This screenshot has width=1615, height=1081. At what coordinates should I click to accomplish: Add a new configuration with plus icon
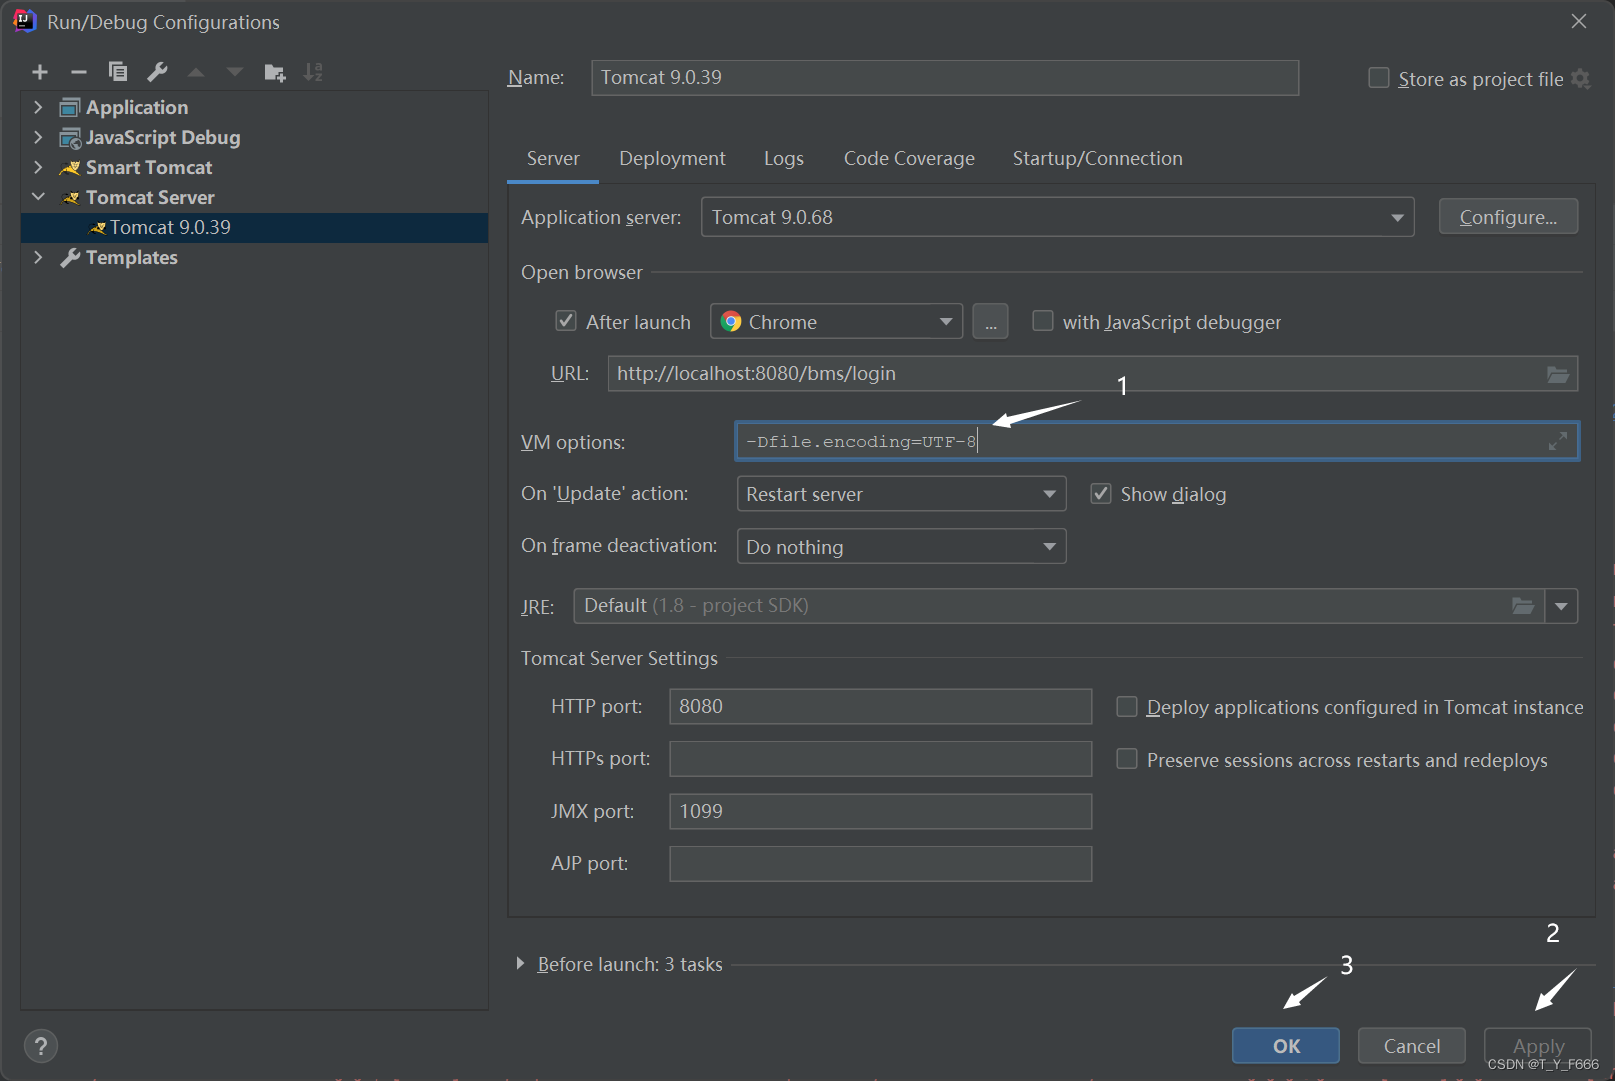pos(40,72)
